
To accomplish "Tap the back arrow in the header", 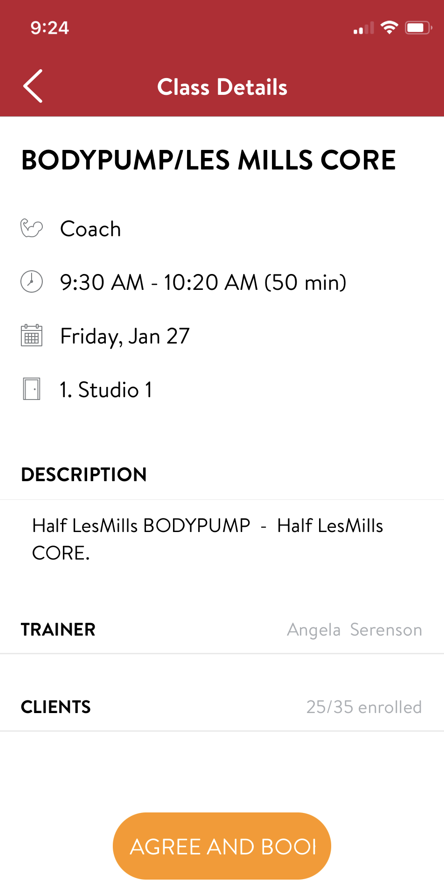I will (32, 87).
